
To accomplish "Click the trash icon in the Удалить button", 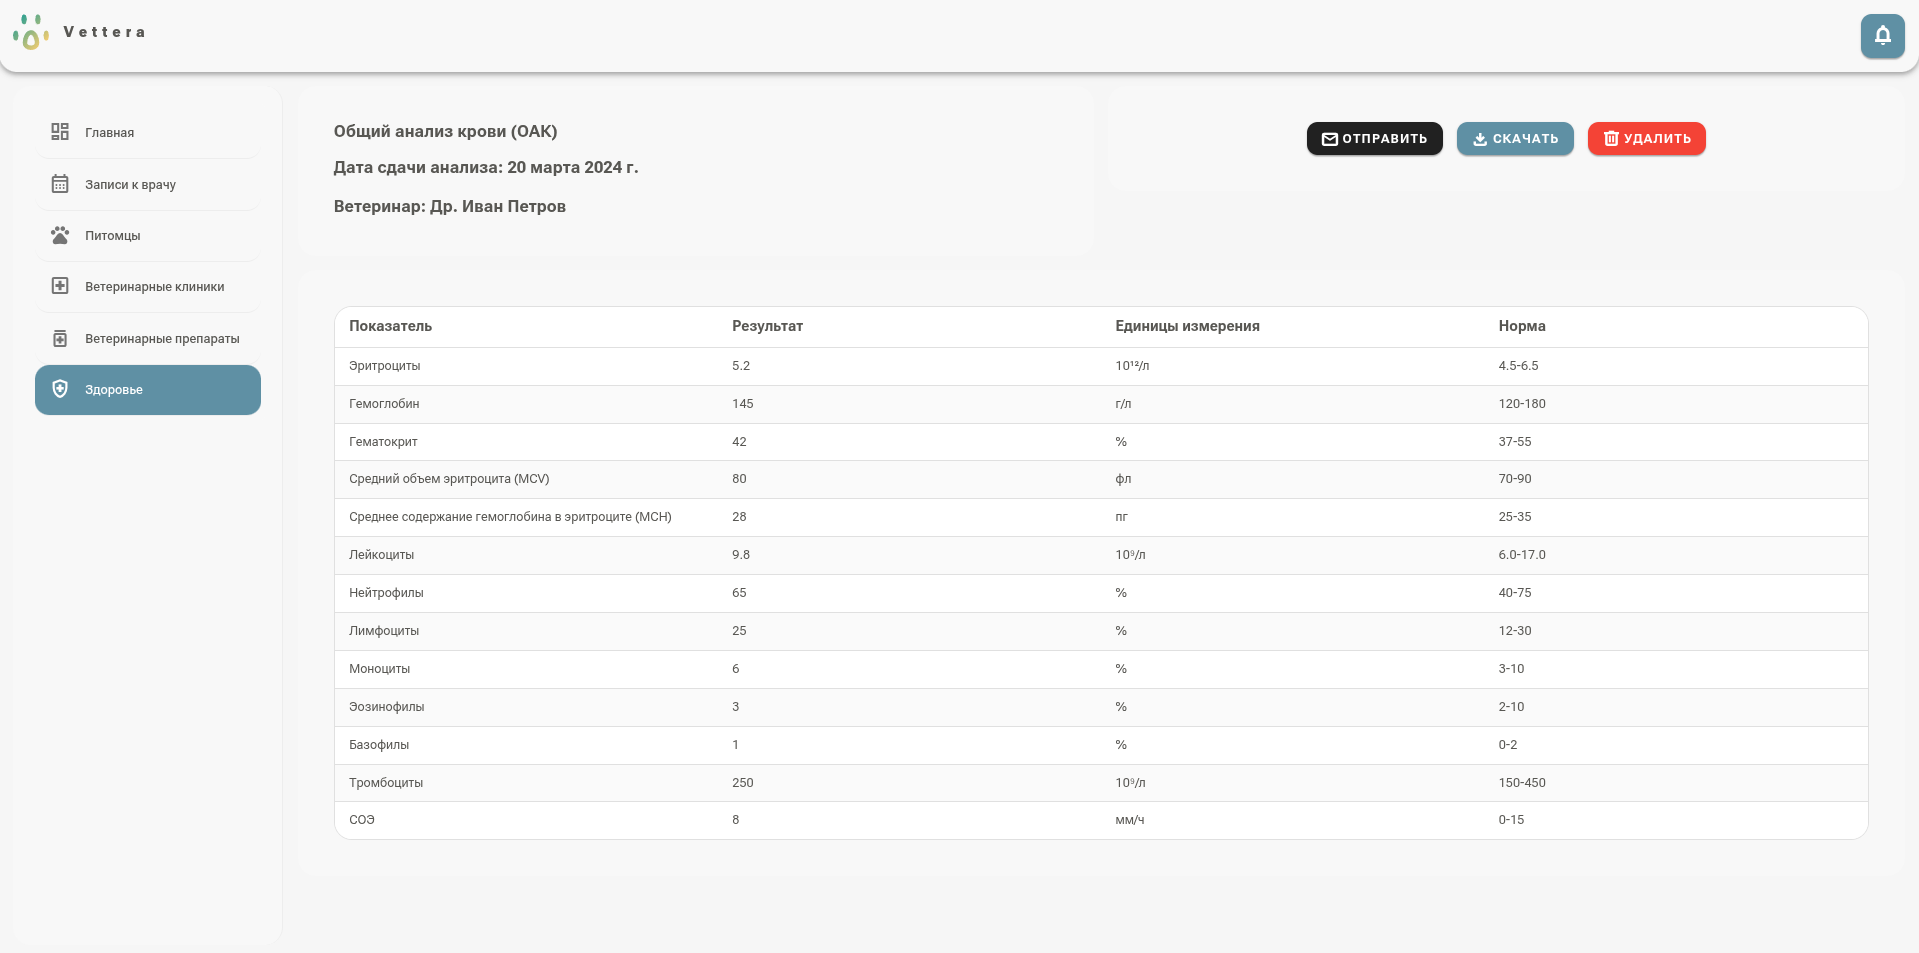I will point(1611,139).
